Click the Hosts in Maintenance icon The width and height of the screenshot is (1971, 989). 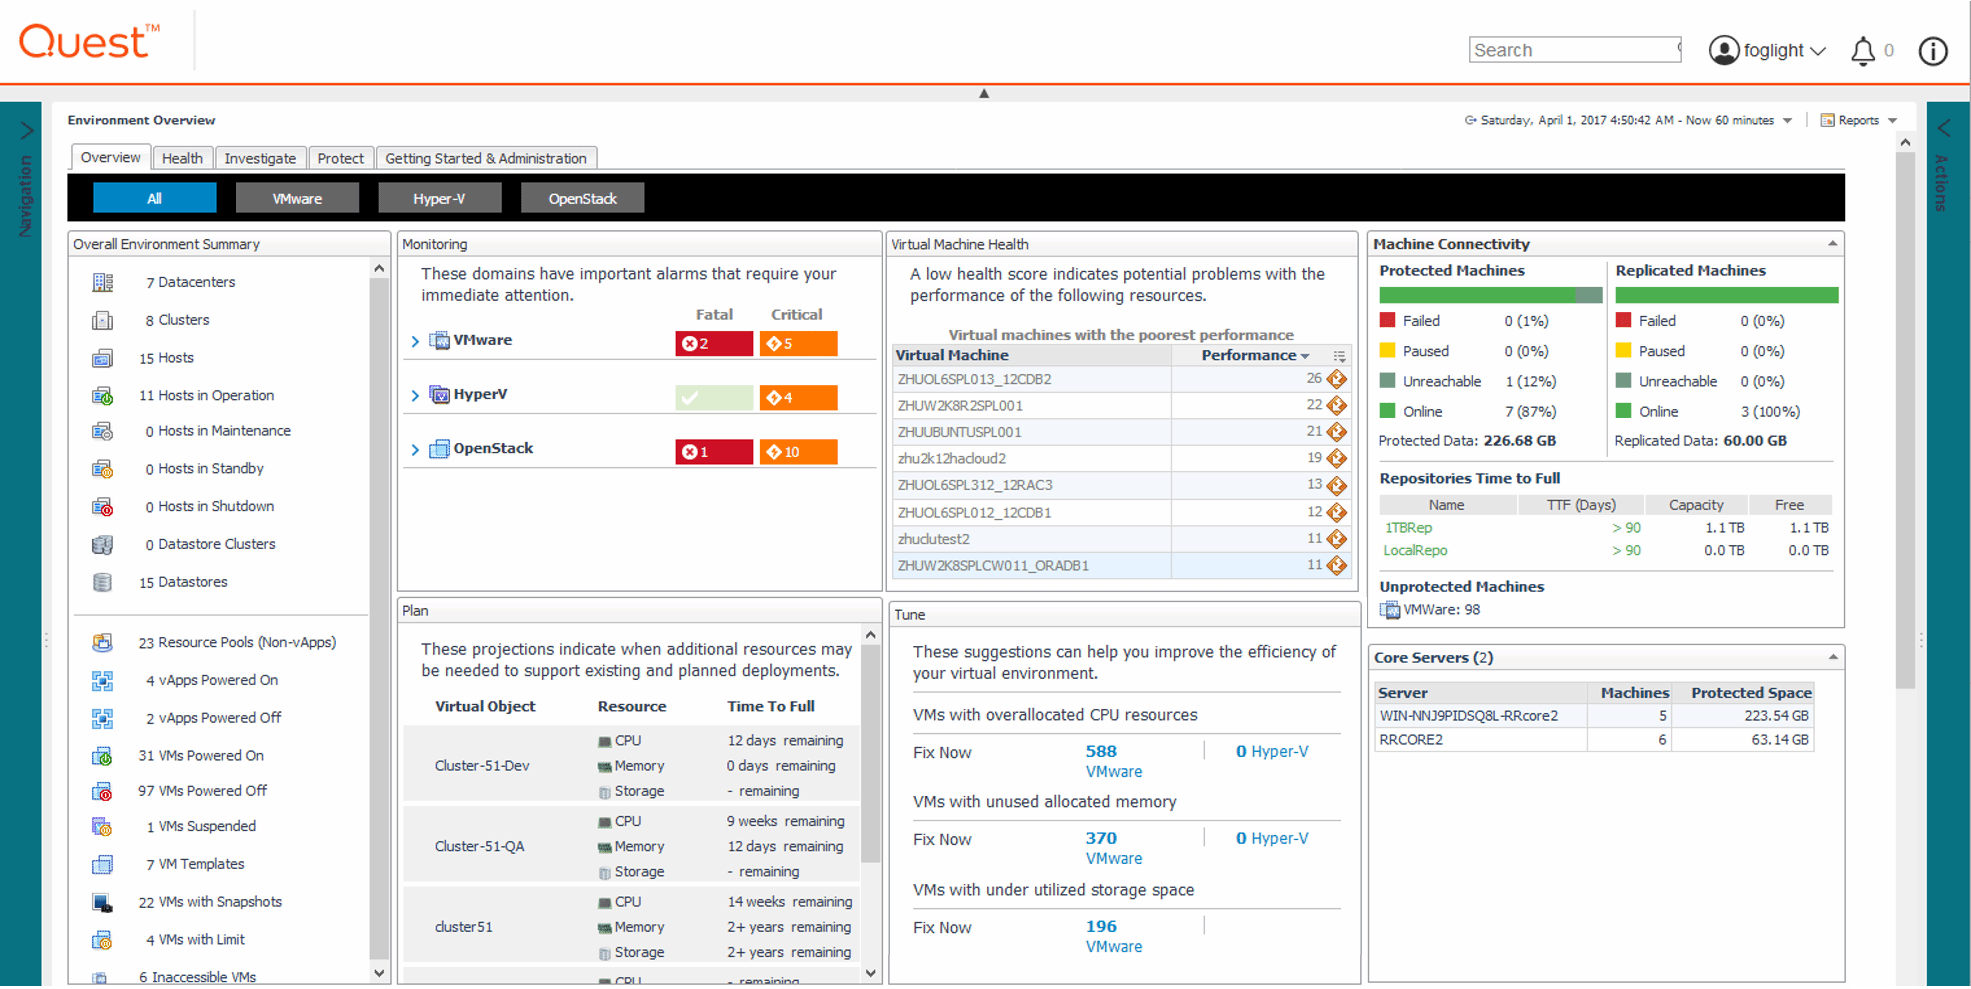102,432
